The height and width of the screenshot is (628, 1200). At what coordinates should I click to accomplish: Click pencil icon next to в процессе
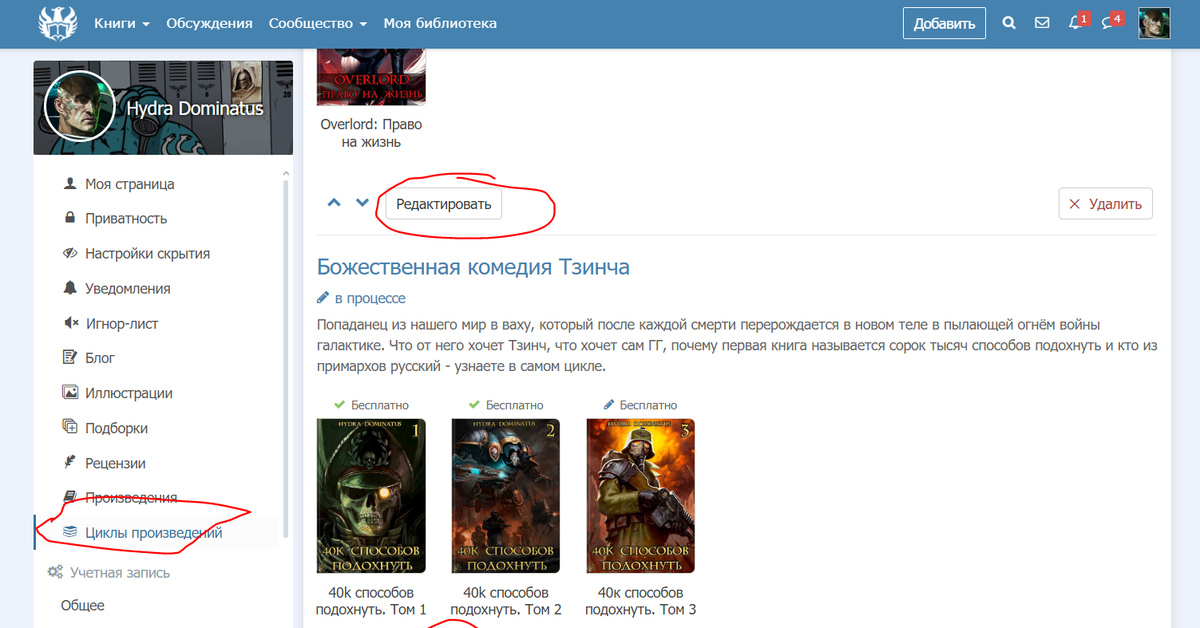point(323,298)
